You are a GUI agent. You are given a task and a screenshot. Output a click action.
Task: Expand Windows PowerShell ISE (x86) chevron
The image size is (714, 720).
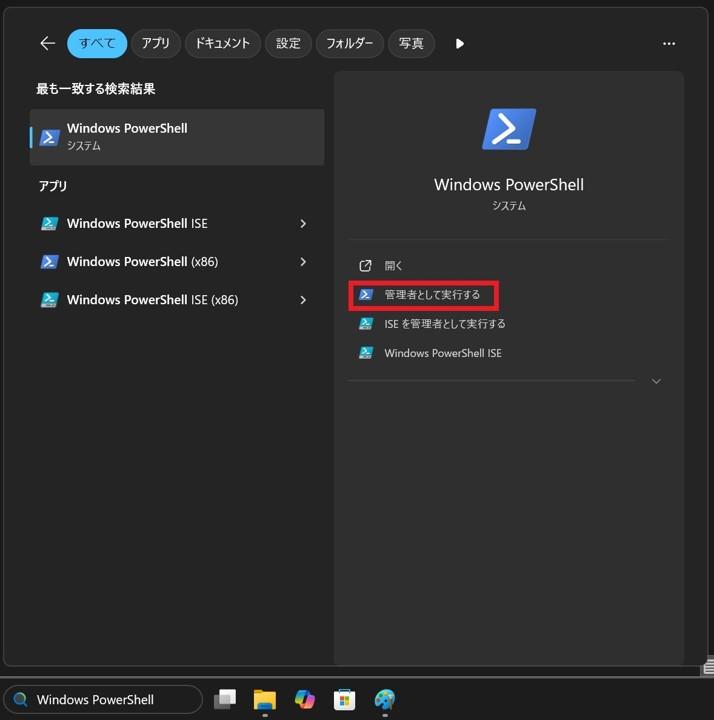[303, 300]
